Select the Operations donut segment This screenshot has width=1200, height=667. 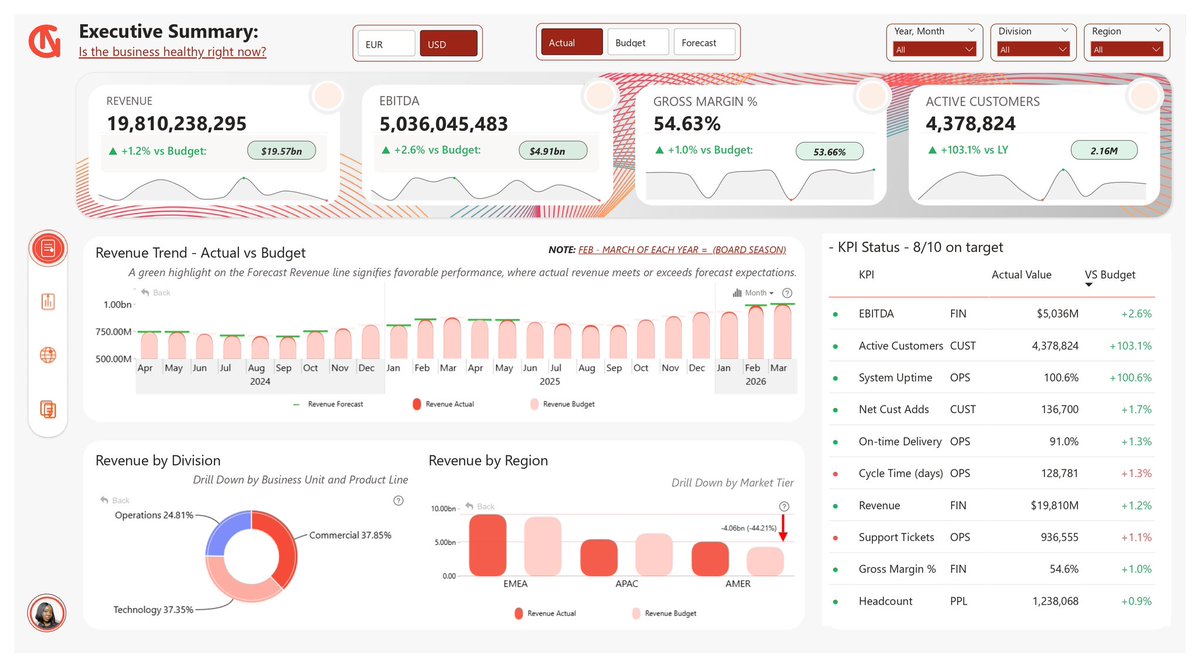coord(222,530)
